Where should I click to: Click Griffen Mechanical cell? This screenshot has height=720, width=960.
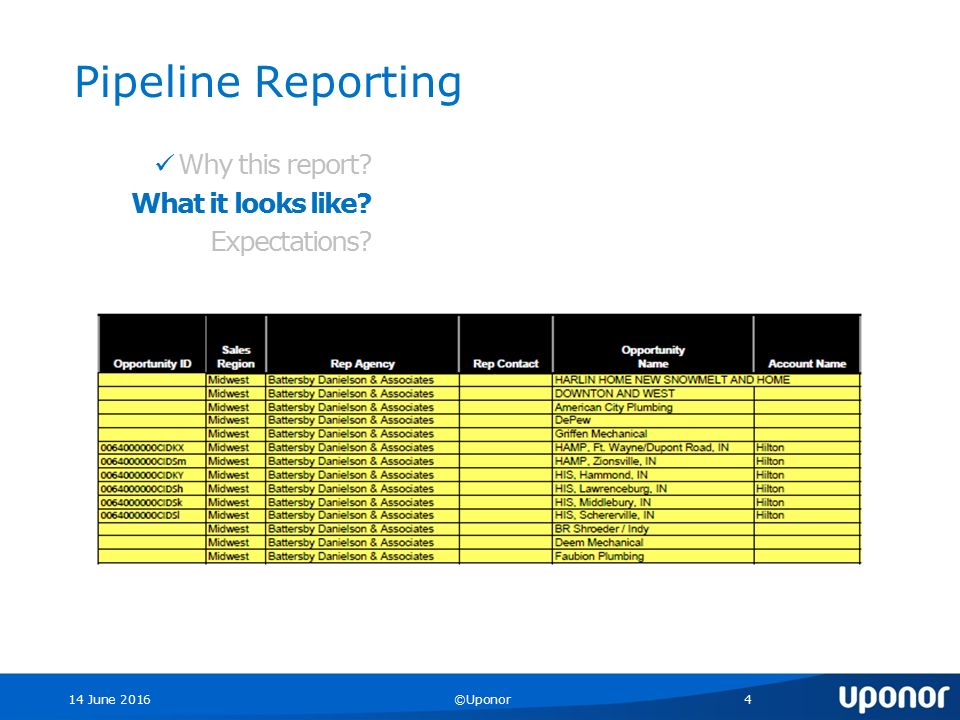pyautogui.click(x=653, y=434)
